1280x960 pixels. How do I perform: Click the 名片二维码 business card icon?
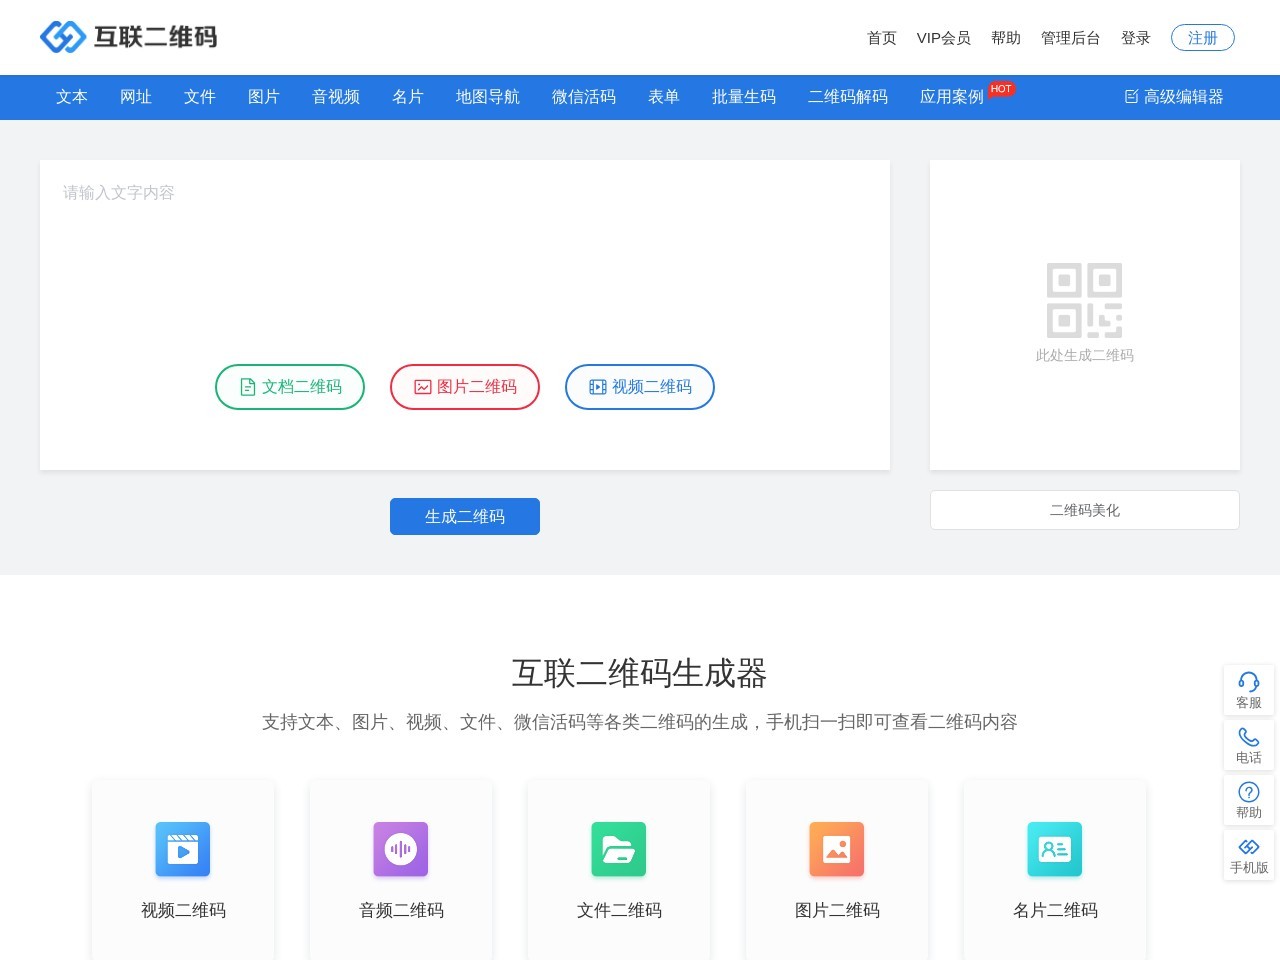coord(1054,849)
